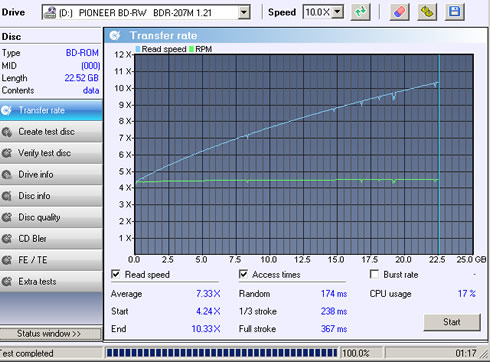Click the drive icon in the drive selector

[x=50, y=13]
